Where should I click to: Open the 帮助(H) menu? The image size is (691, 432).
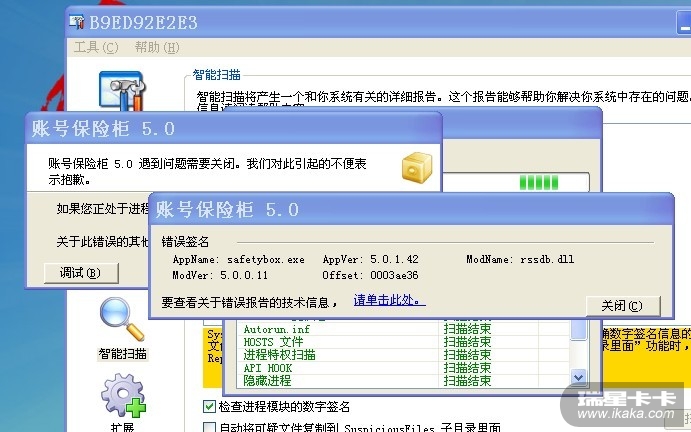point(157,47)
